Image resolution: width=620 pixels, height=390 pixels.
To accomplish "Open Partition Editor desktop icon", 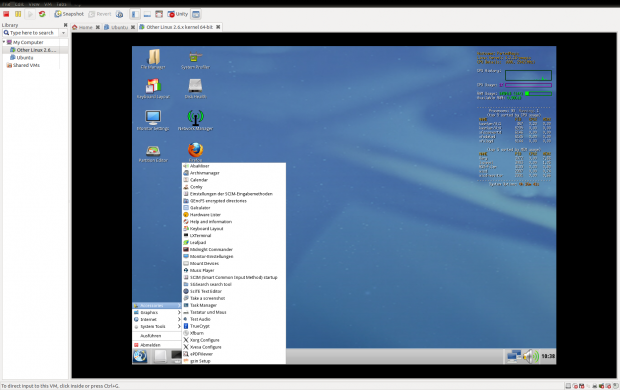I will point(153,153).
